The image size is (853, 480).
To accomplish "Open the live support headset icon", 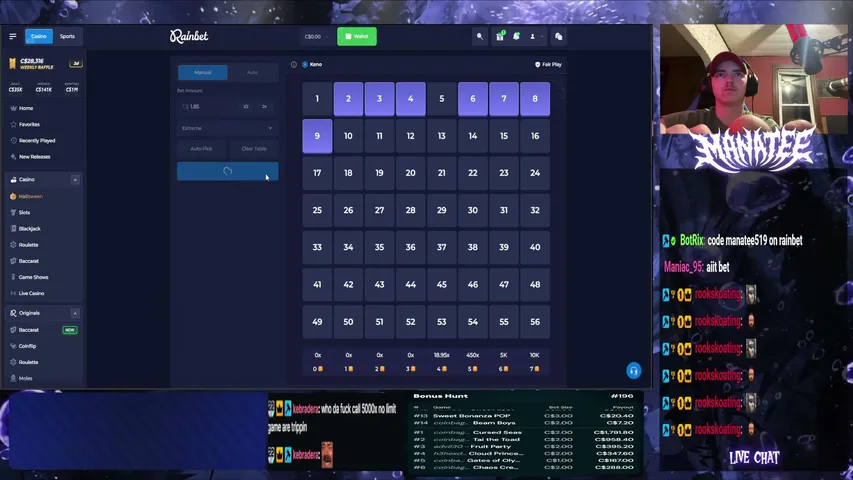I will 633,371.
